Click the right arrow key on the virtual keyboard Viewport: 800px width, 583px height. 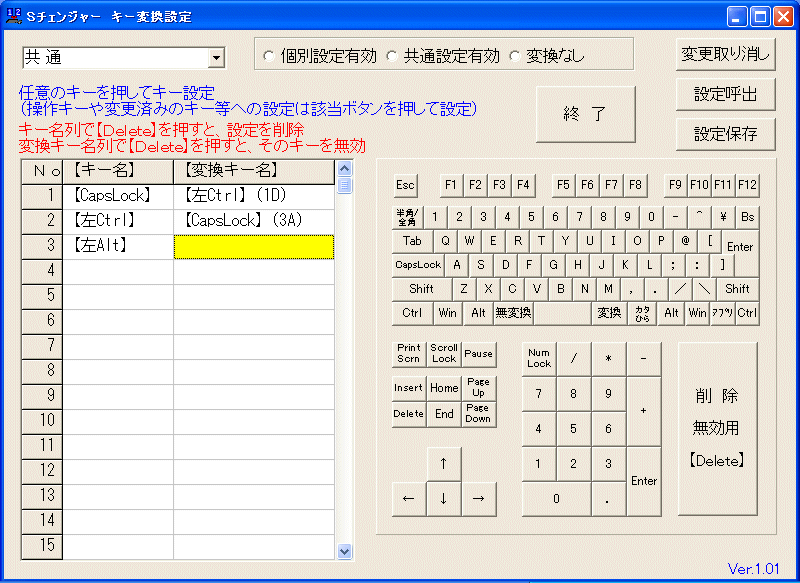(x=479, y=498)
